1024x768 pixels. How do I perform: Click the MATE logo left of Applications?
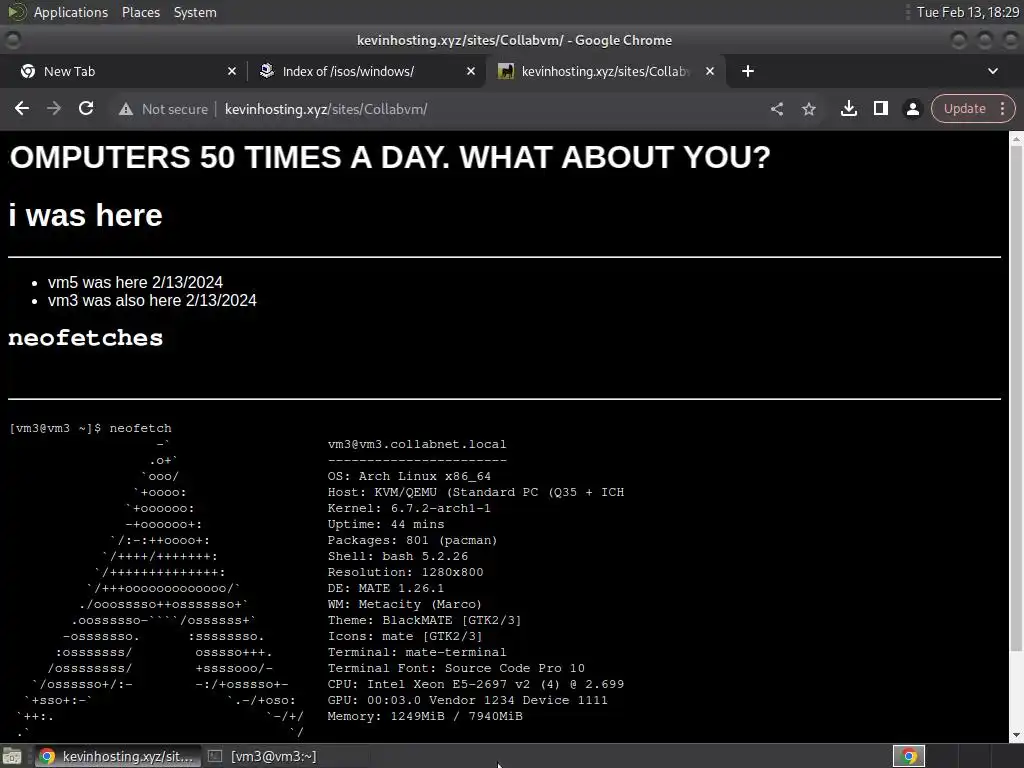coord(16,12)
